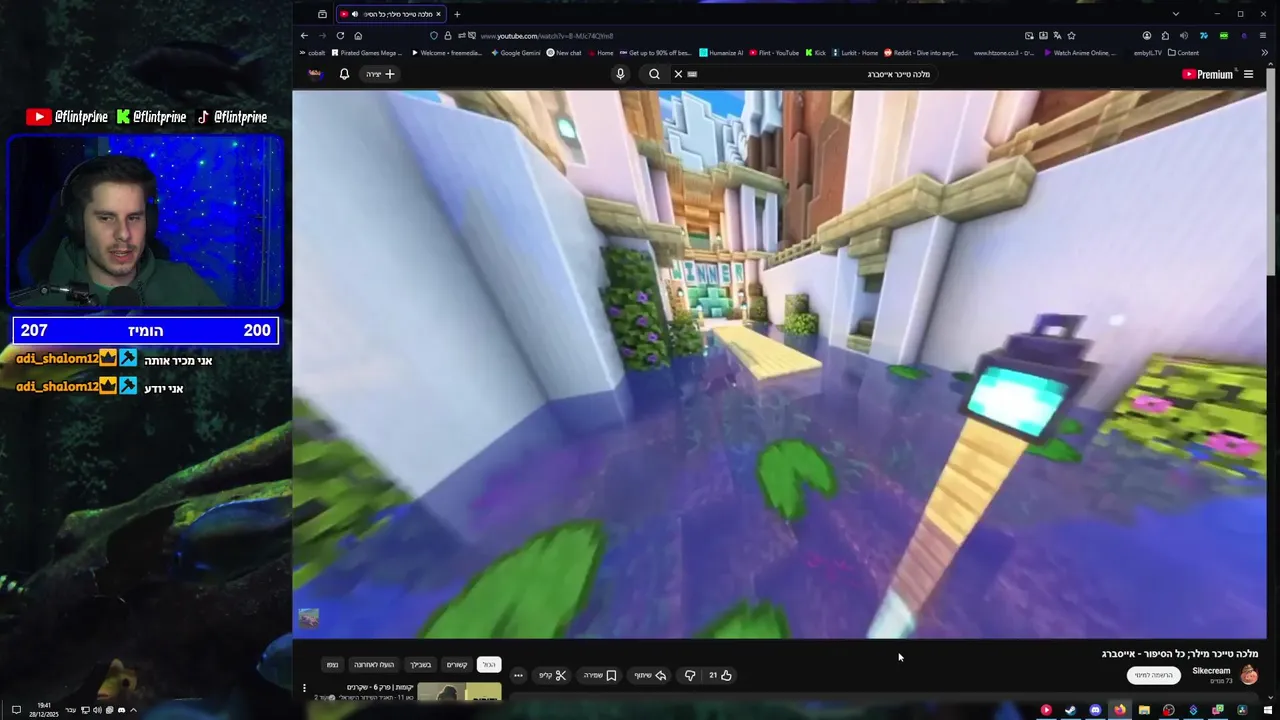
Task: Click the Minecraft video player
Action: pos(779,363)
